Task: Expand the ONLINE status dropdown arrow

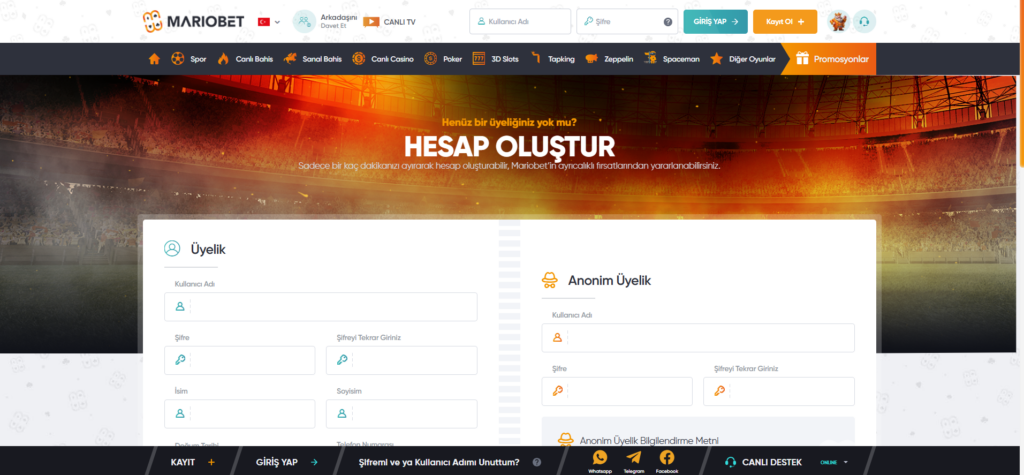Action: click(846, 462)
